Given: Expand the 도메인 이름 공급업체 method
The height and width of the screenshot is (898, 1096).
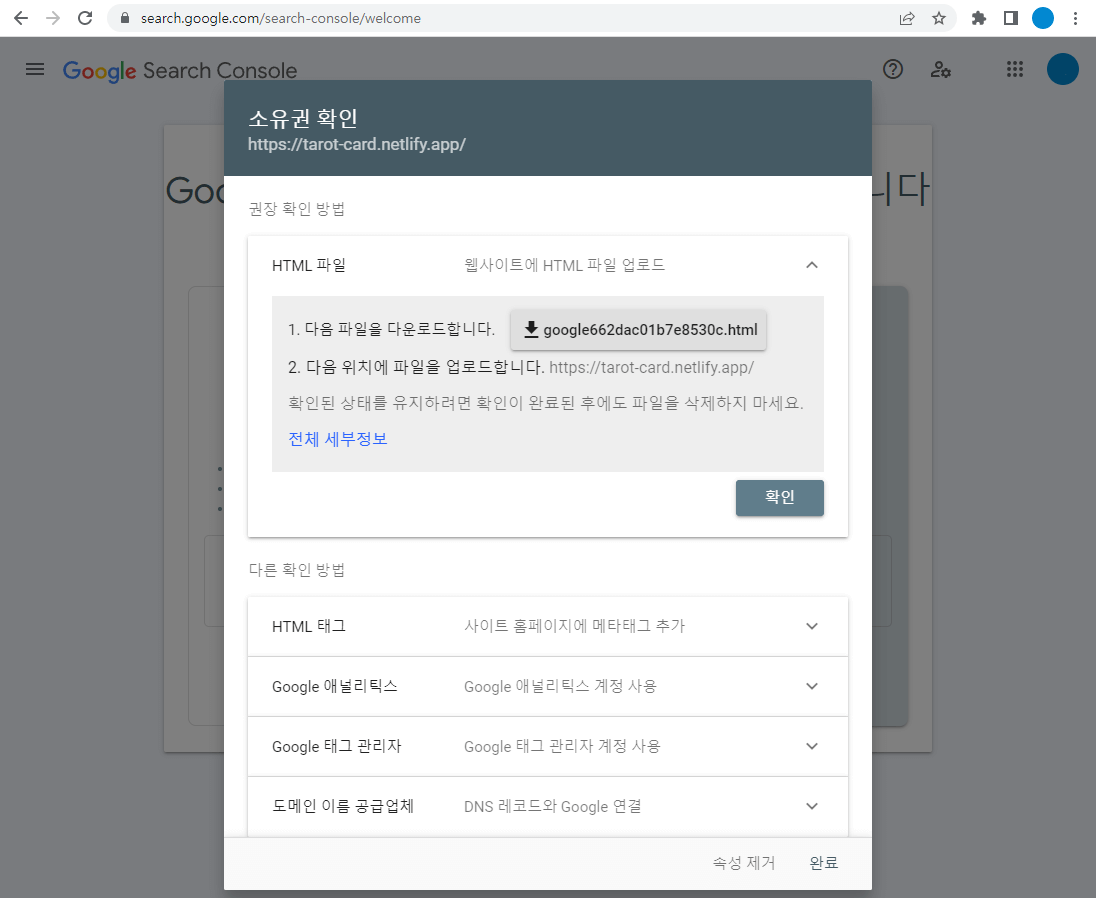Looking at the screenshot, I should (812, 806).
